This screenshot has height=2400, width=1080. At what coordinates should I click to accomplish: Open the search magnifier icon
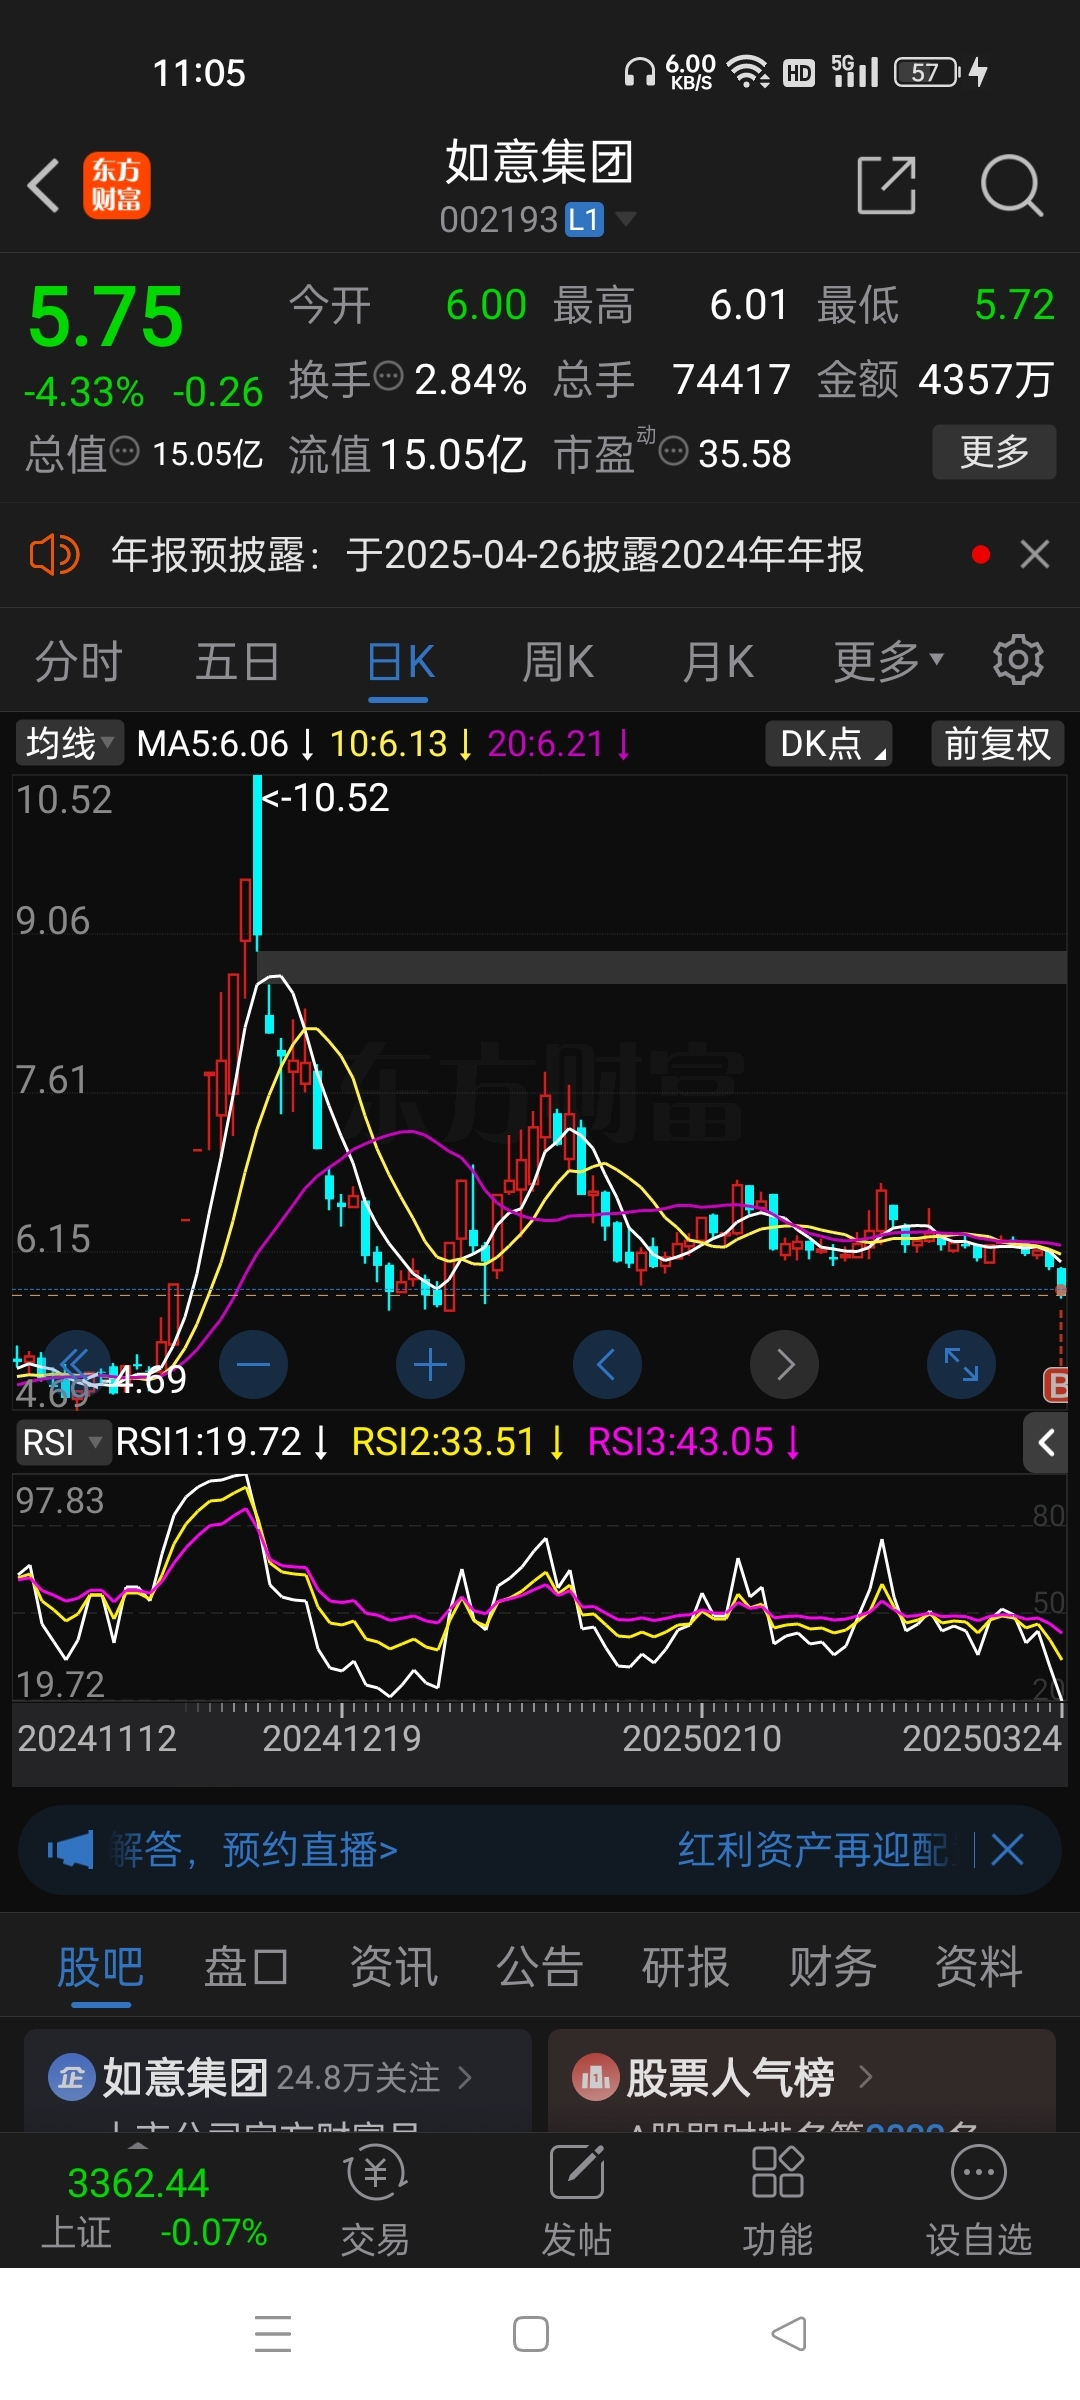point(1011,185)
